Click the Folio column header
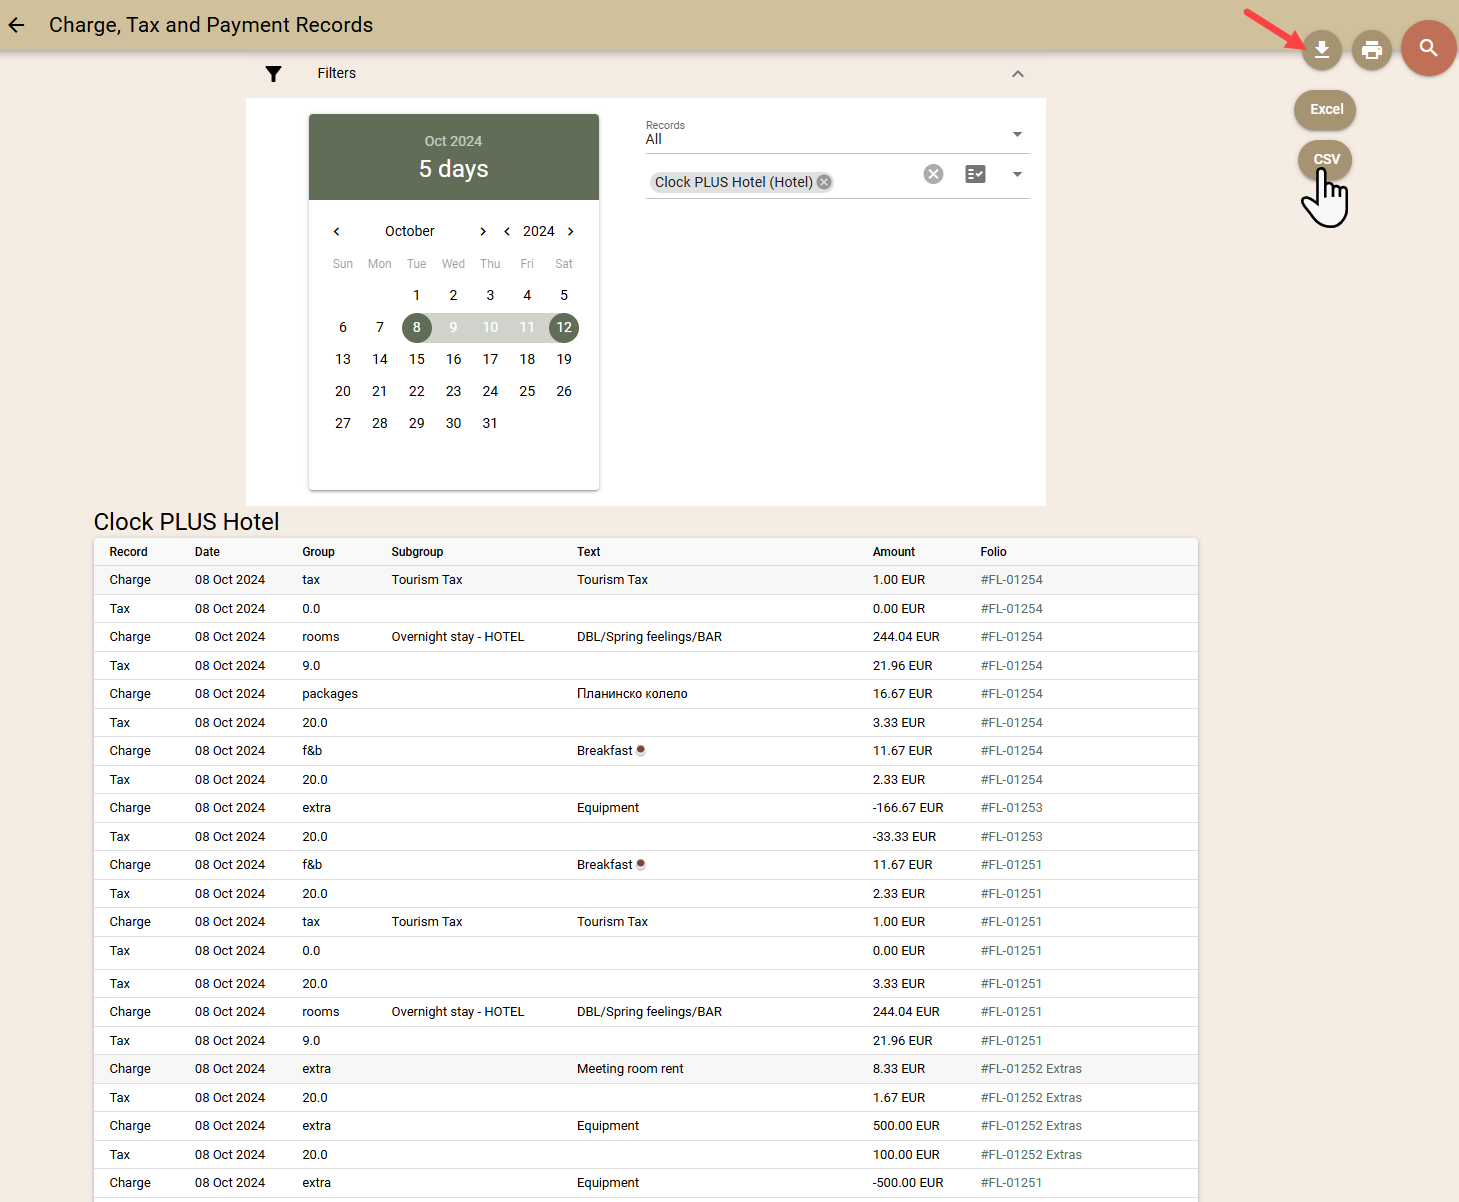Screen dimensions: 1459x1202 pos(993,552)
